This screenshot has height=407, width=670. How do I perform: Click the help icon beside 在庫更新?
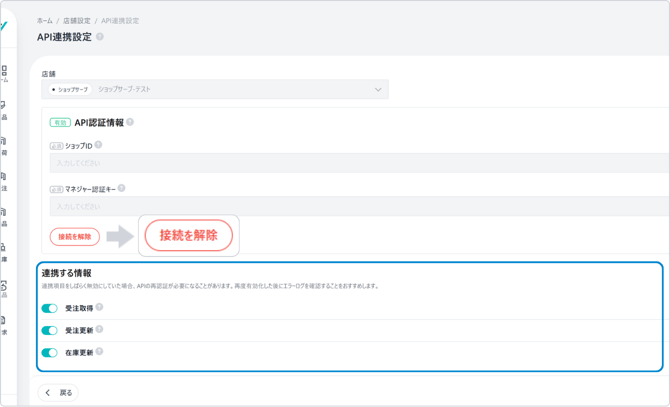click(x=99, y=352)
